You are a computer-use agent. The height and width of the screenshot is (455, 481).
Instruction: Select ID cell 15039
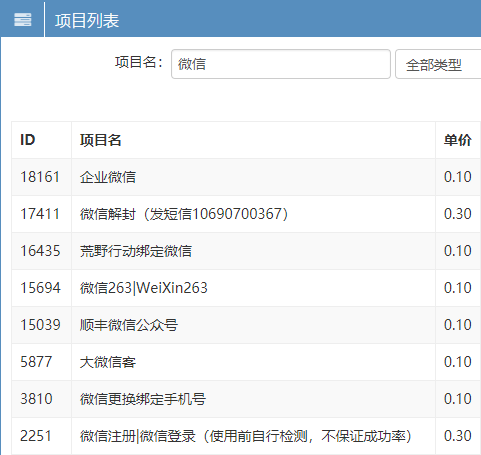tap(40, 325)
